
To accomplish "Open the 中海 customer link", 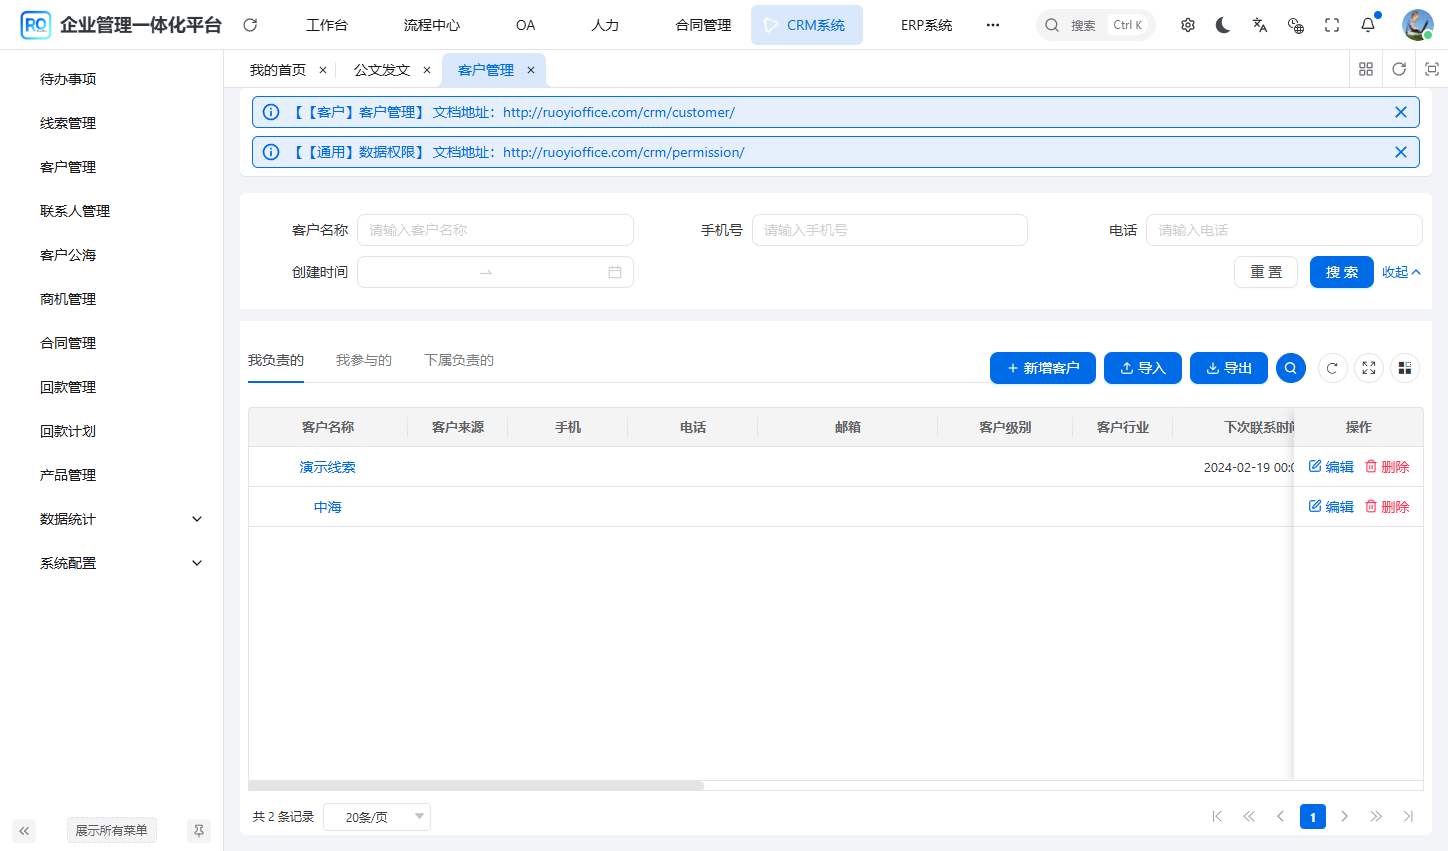I will click(328, 507).
